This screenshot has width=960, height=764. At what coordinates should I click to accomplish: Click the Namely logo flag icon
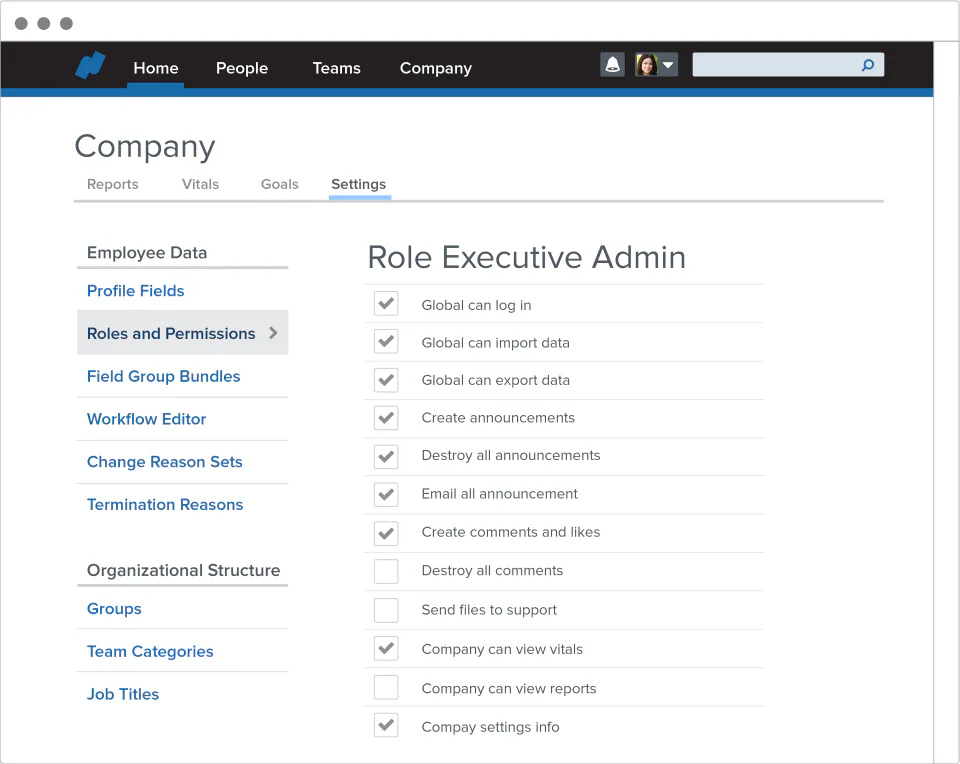pos(88,64)
